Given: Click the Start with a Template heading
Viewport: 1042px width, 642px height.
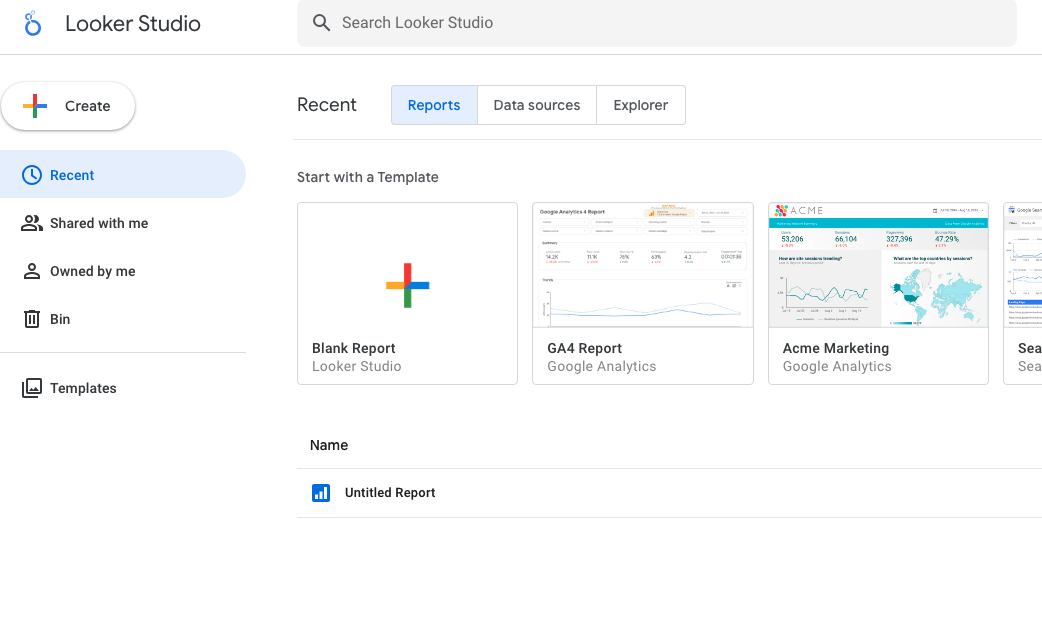Looking at the screenshot, I should [x=367, y=177].
